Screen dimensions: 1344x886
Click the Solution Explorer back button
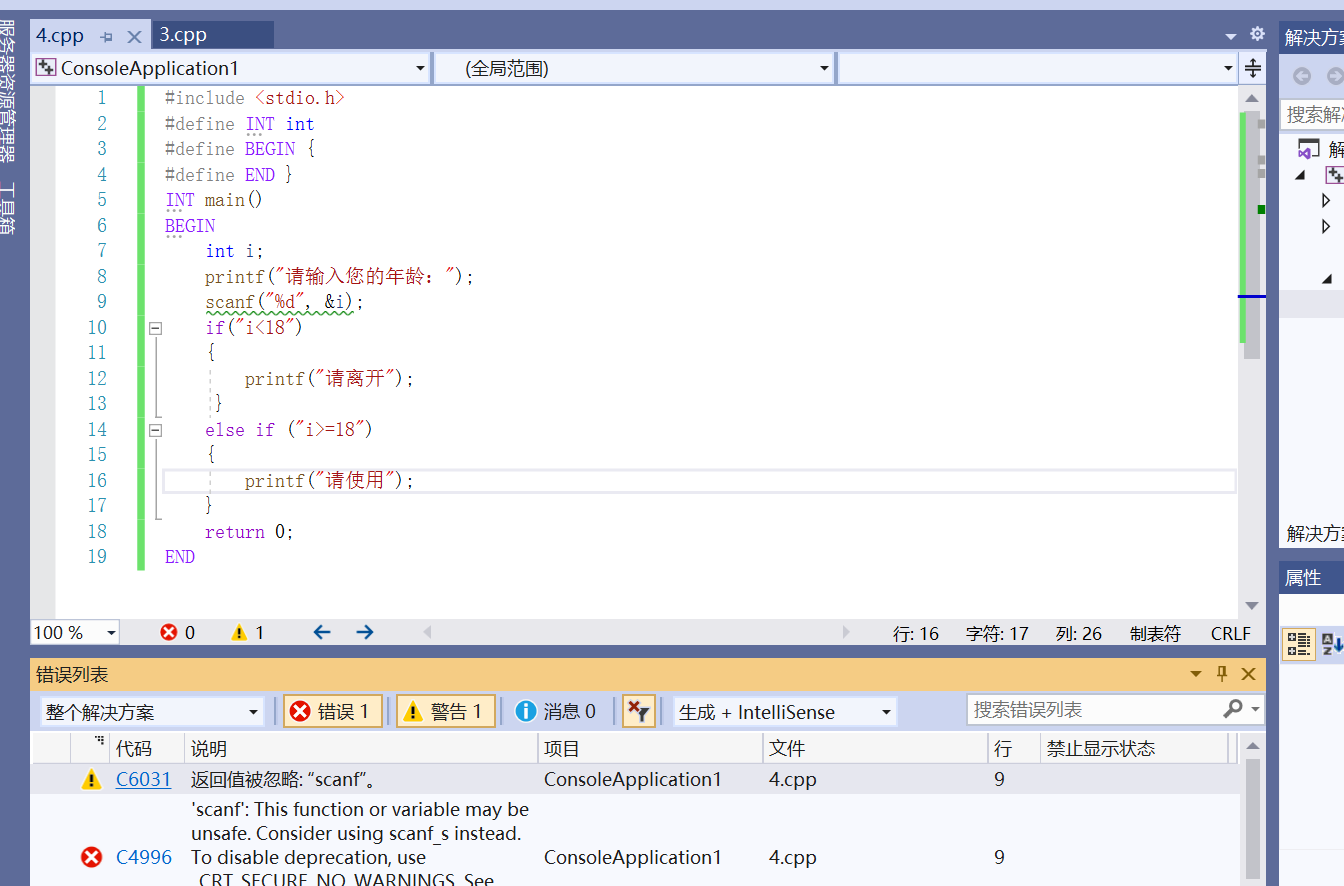pos(1301,76)
